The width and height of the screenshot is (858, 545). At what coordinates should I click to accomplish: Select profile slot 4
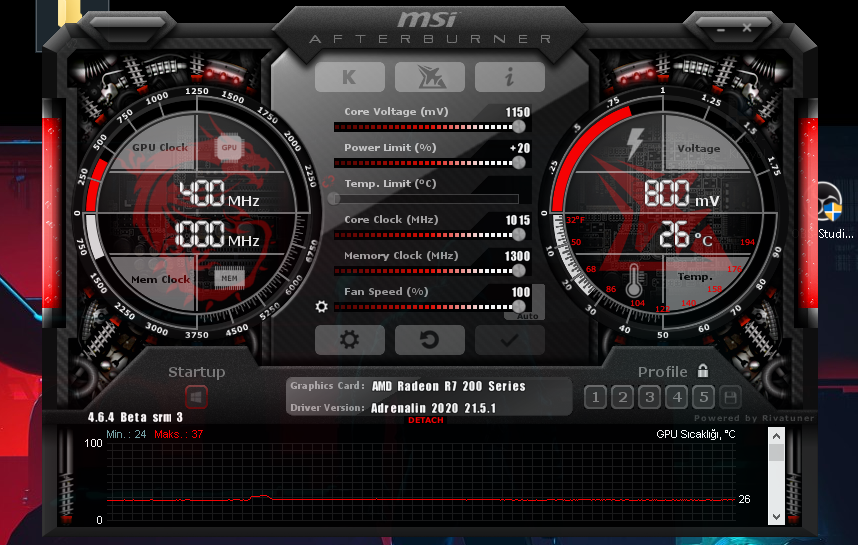click(677, 397)
